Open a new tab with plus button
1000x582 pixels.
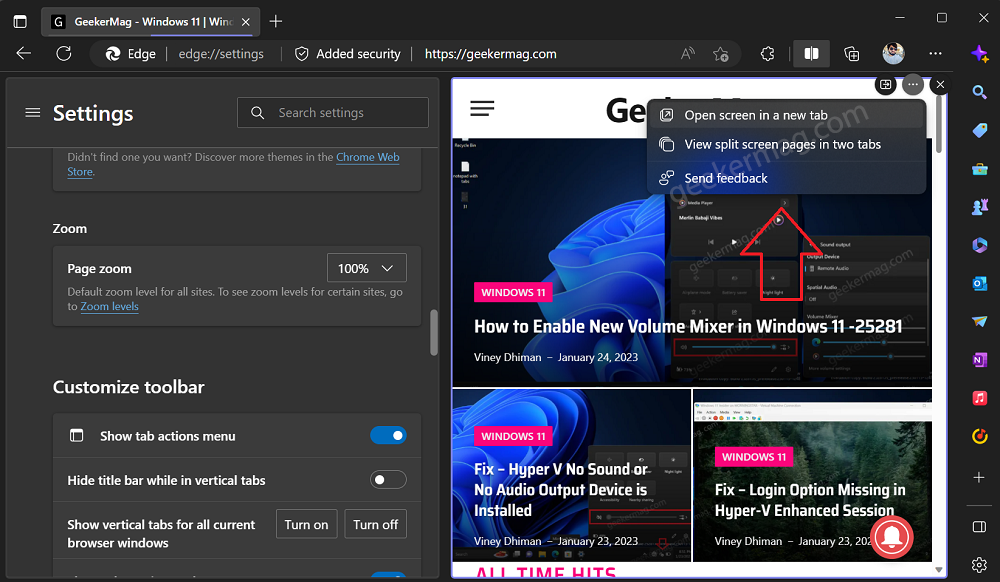coord(276,22)
